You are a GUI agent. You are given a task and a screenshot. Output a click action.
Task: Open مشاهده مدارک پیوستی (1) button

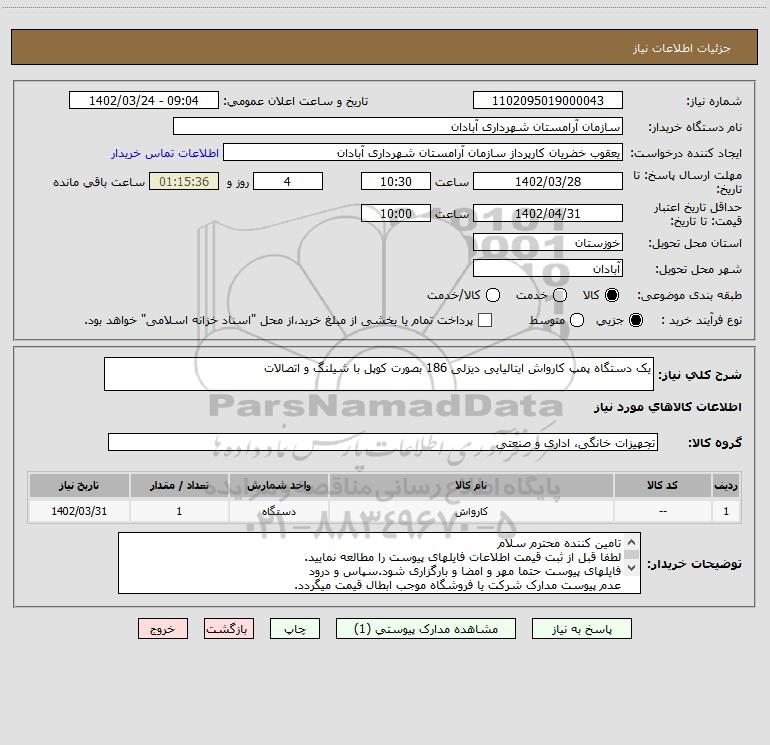[x=426, y=629]
